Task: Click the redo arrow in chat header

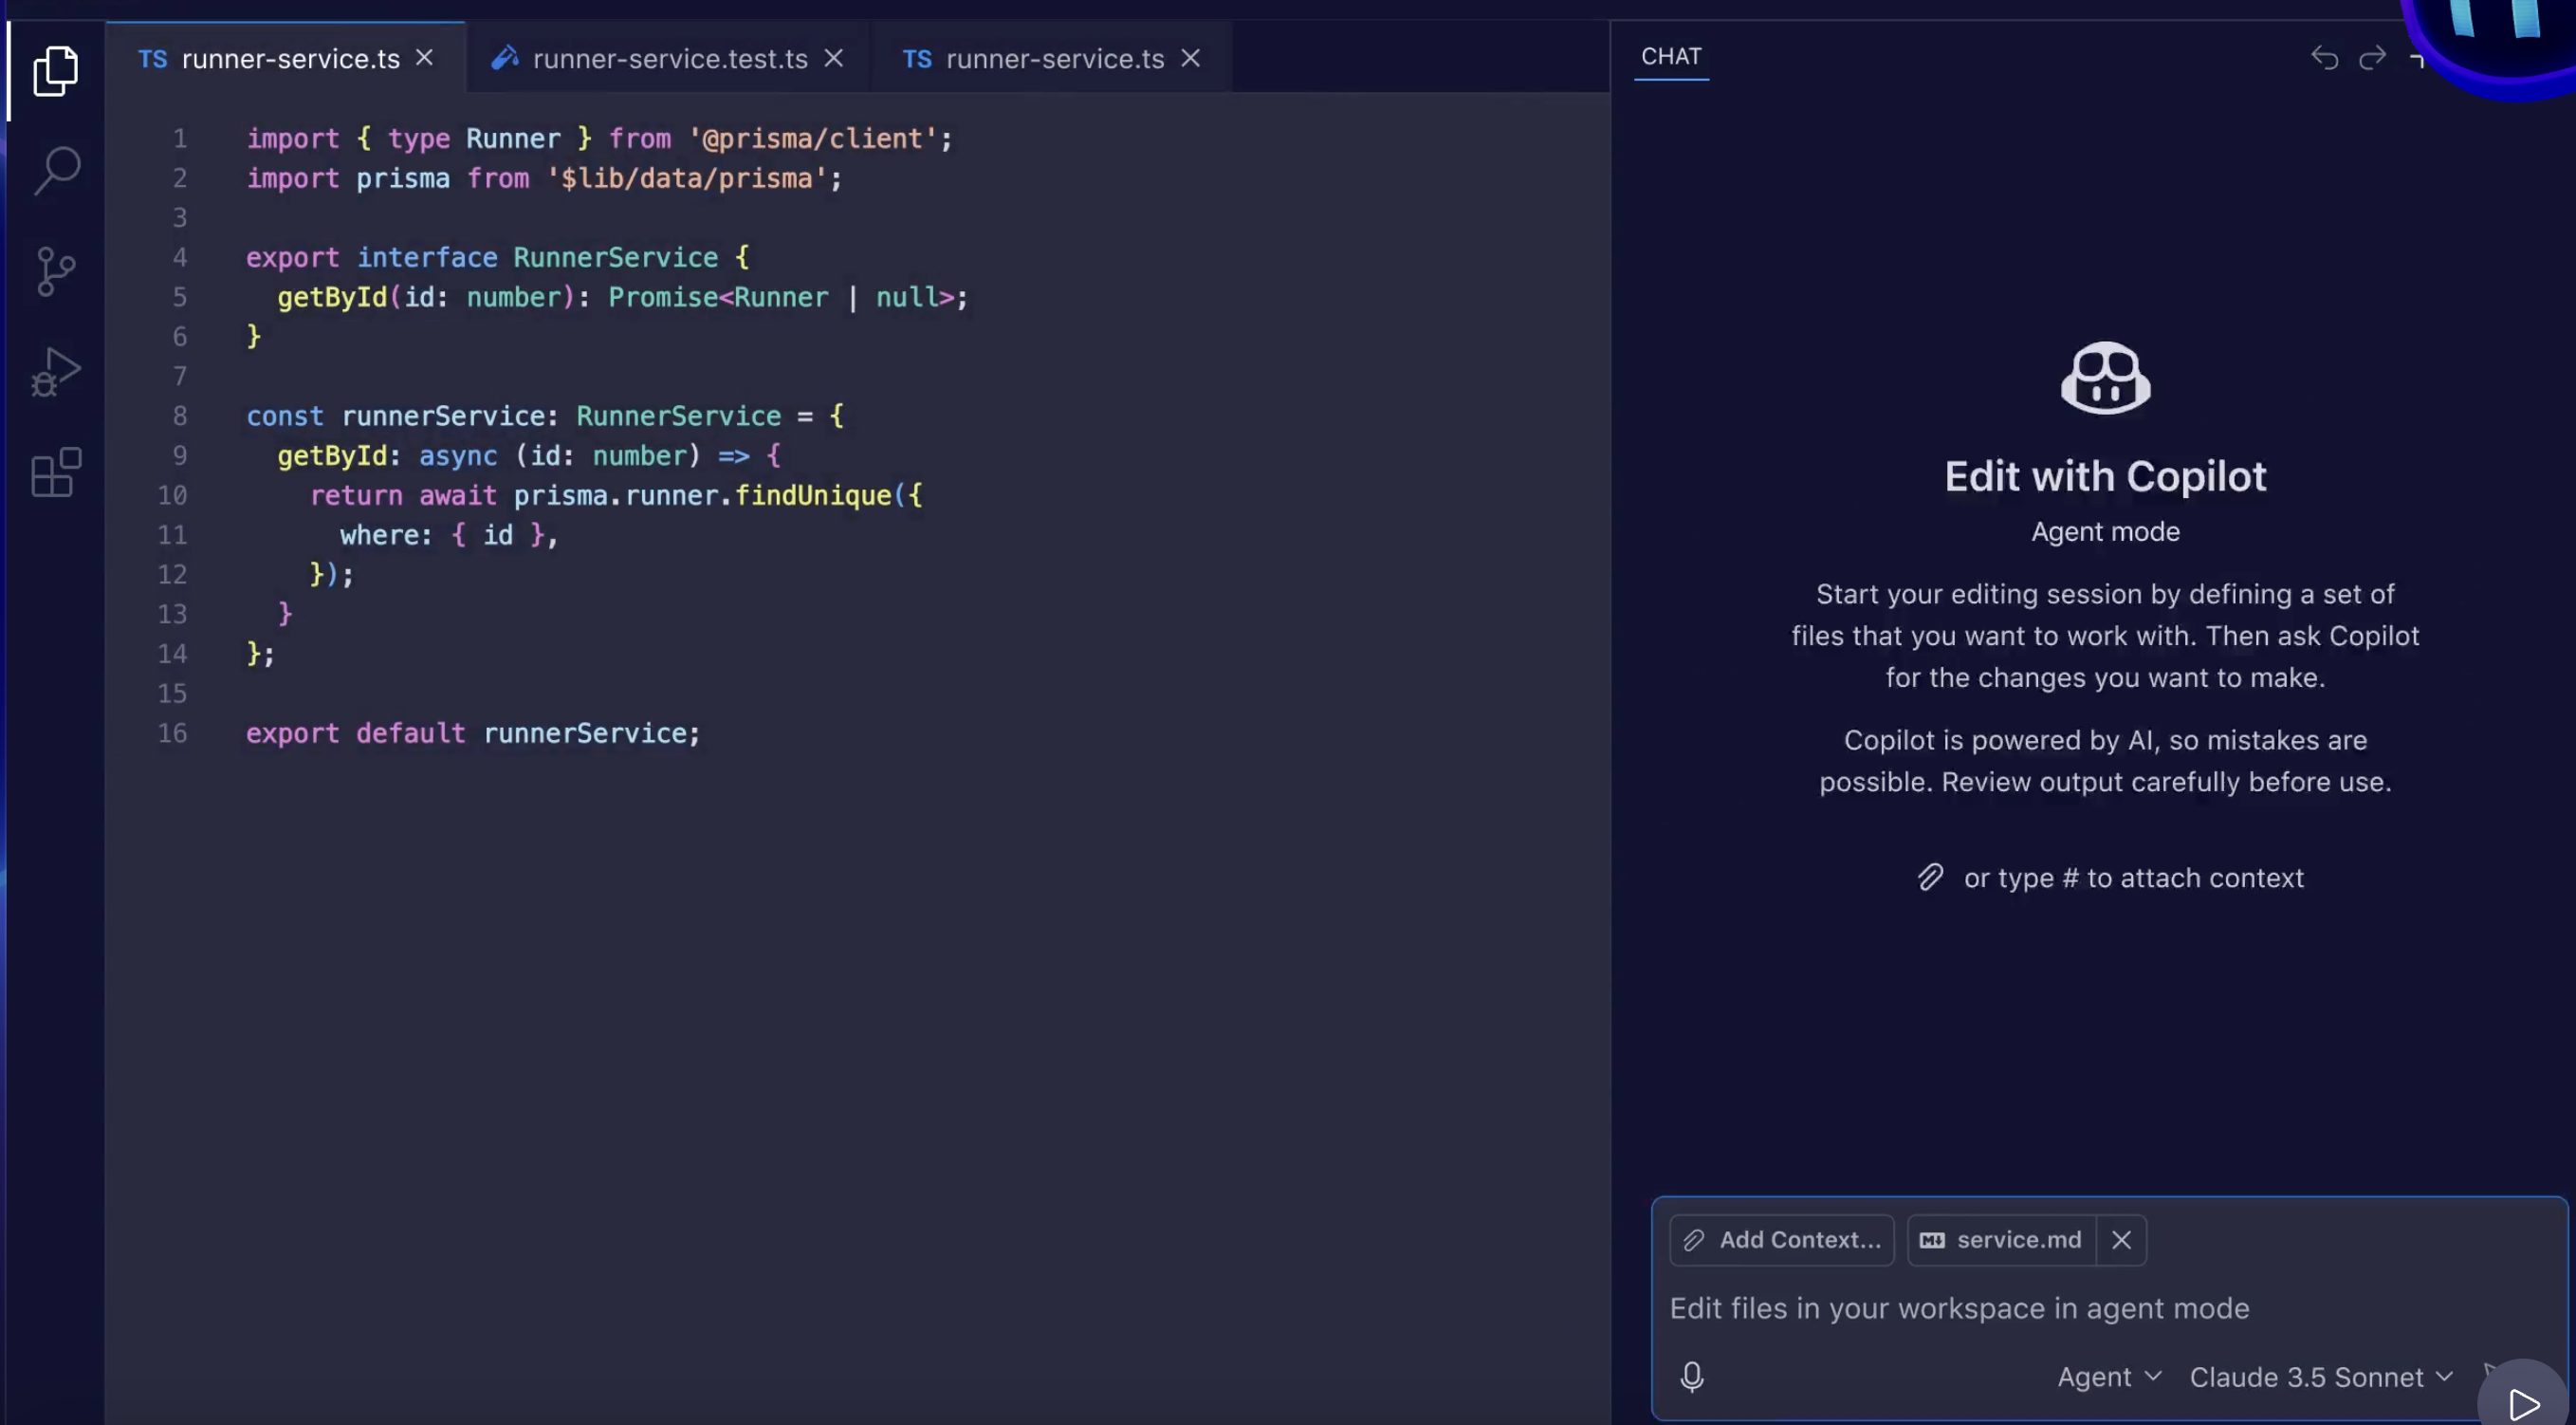Action: [2372, 58]
